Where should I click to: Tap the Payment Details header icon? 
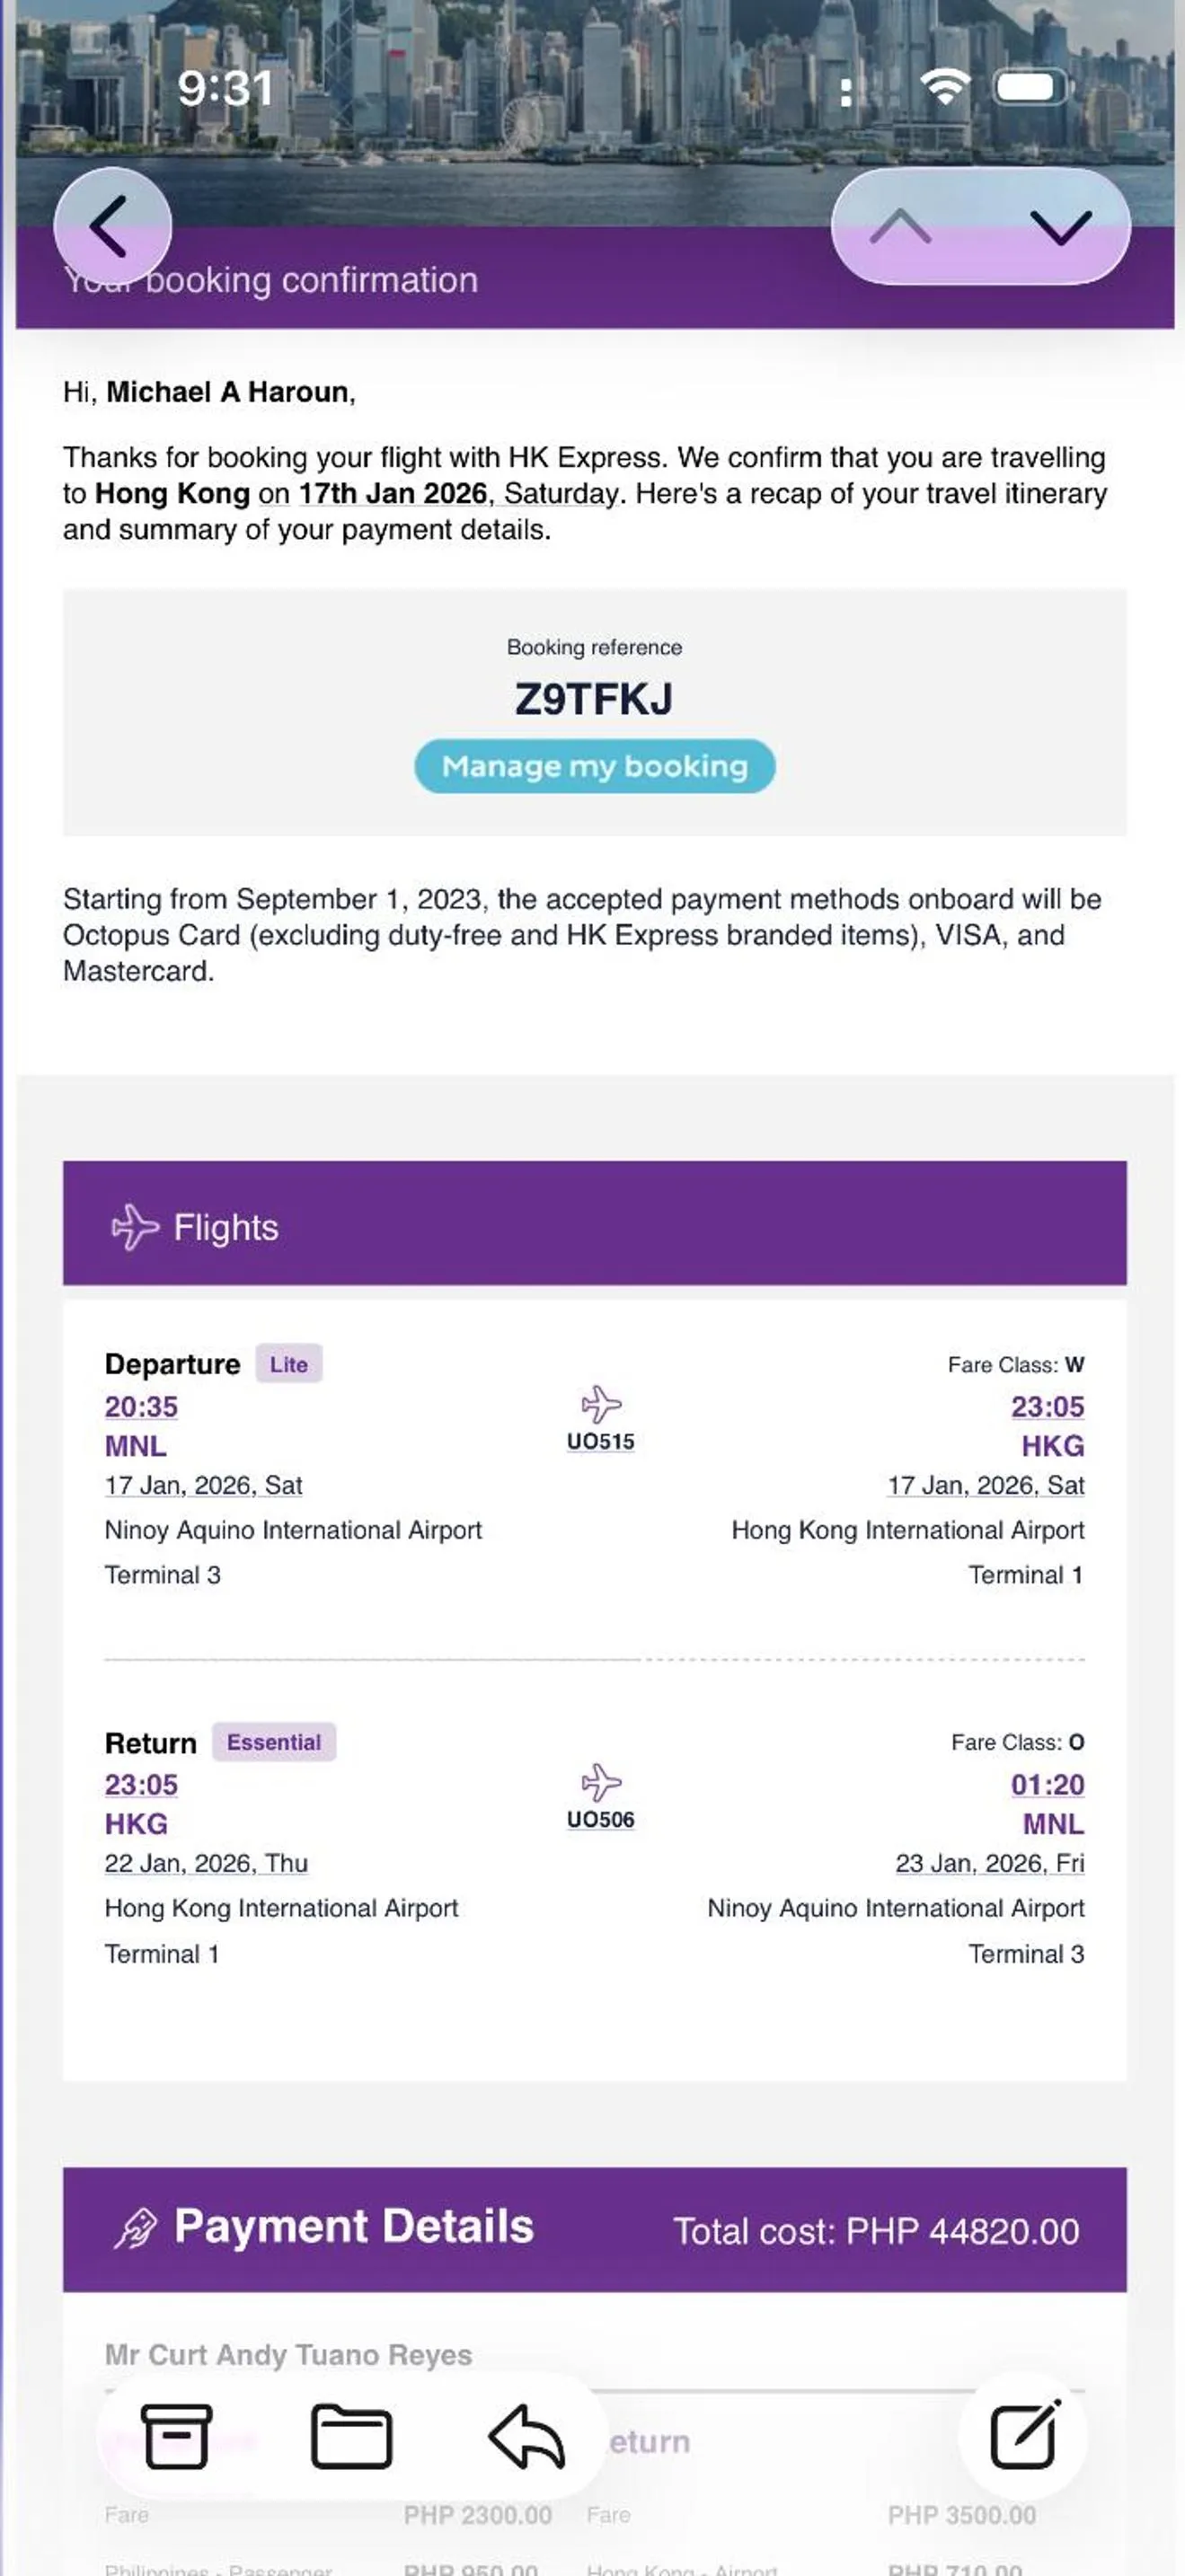(135, 2229)
